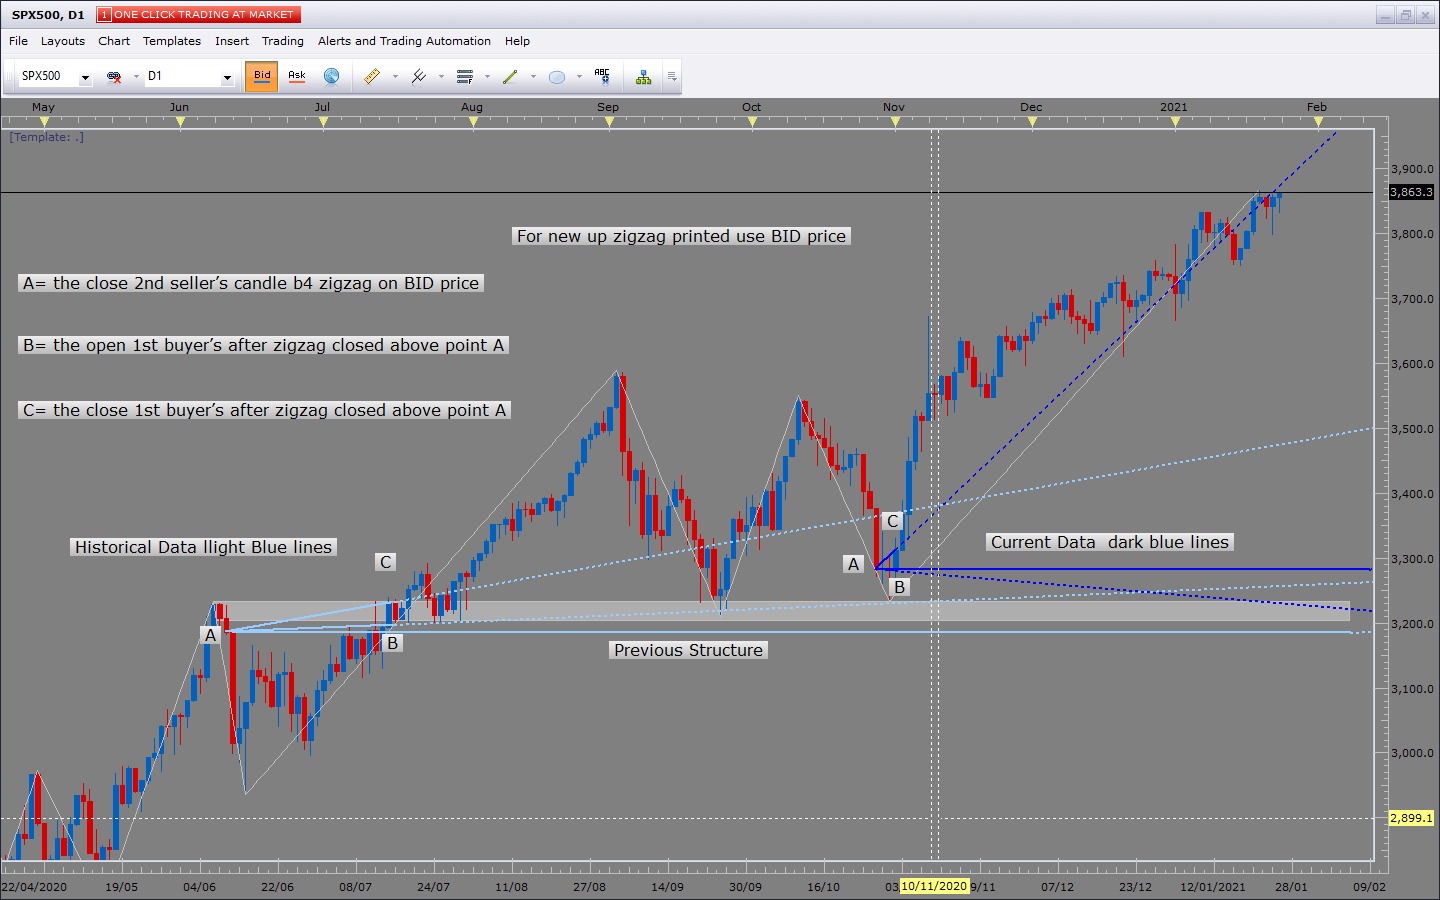Expand the shape tool options arrow
1440x900 pixels.
(x=579, y=77)
